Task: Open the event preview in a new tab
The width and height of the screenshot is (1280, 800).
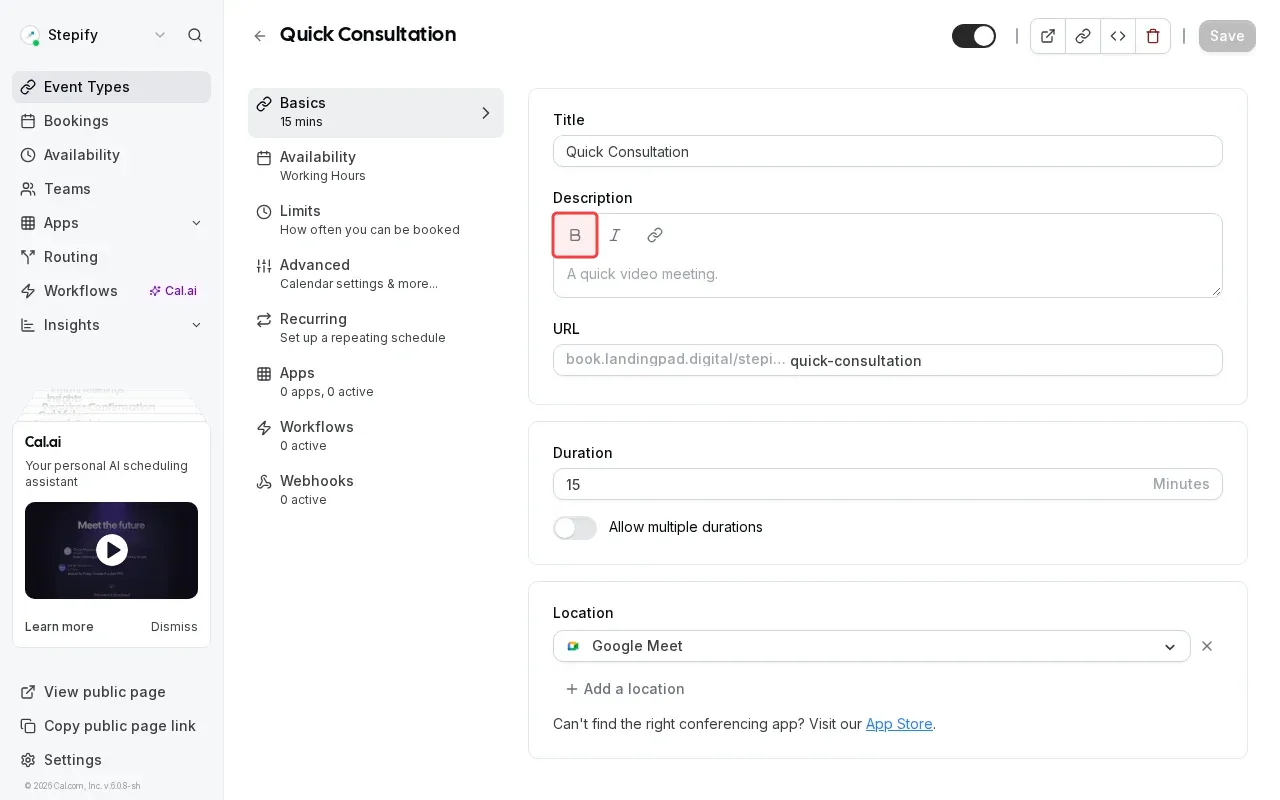Action: pyautogui.click(x=1047, y=36)
